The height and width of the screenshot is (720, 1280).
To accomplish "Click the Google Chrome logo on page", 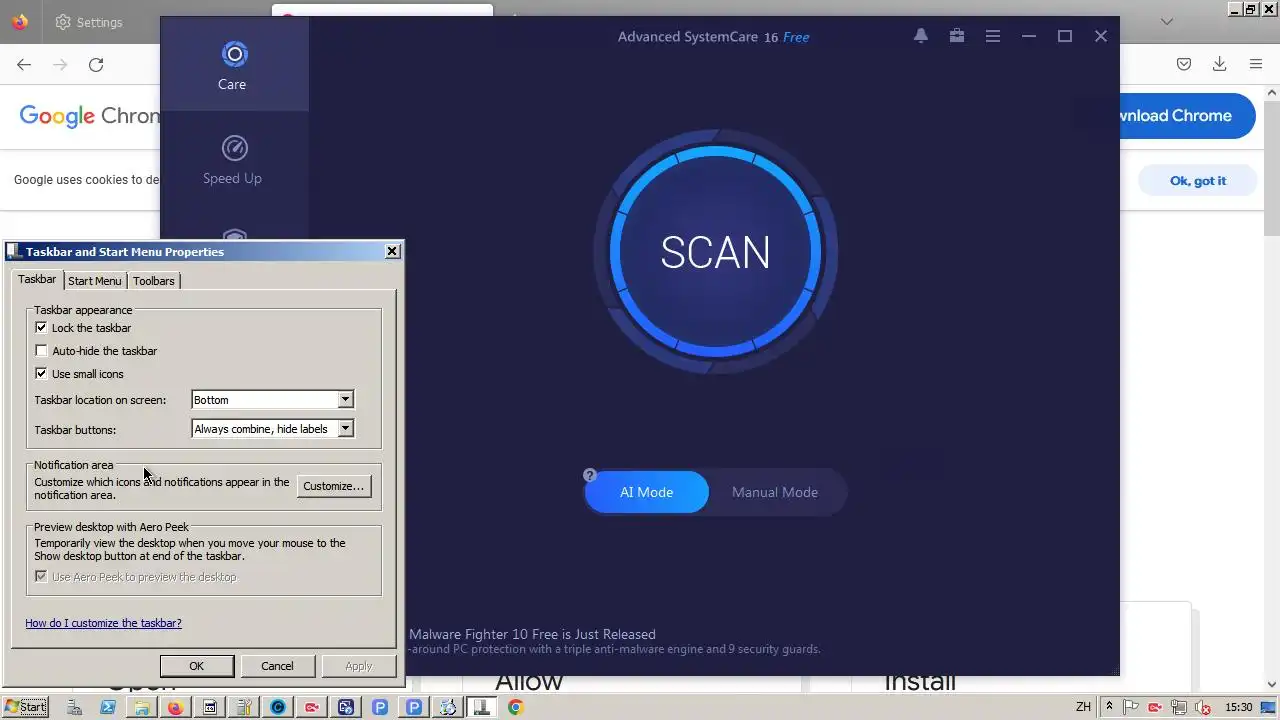I will tap(89, 116).
